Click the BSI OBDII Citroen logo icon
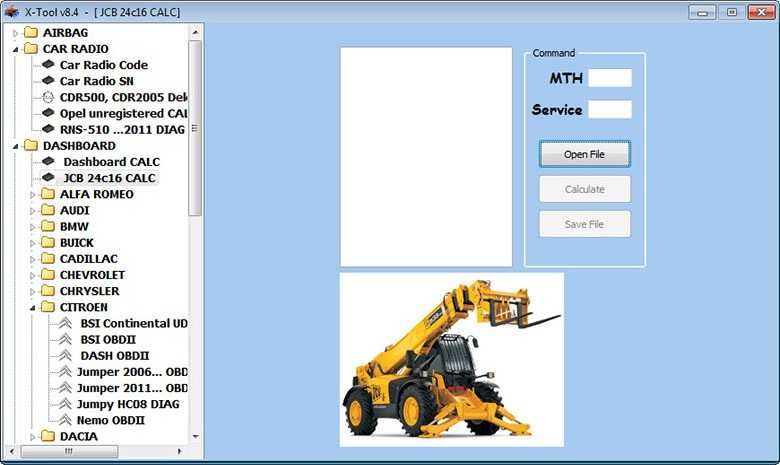Image resolution: width=780 pixels, height=465 pixels. click(65, 339)
